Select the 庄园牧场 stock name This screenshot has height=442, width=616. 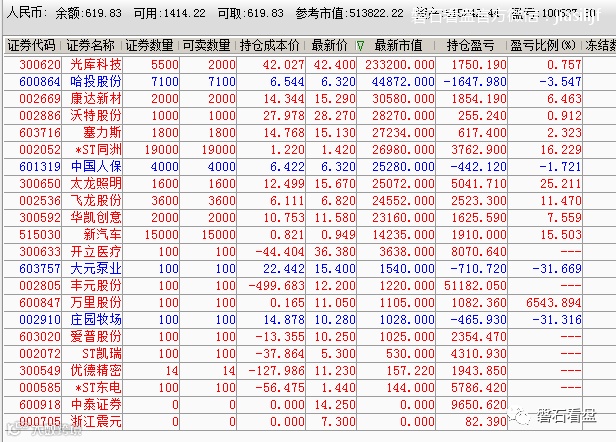(96, 319)
